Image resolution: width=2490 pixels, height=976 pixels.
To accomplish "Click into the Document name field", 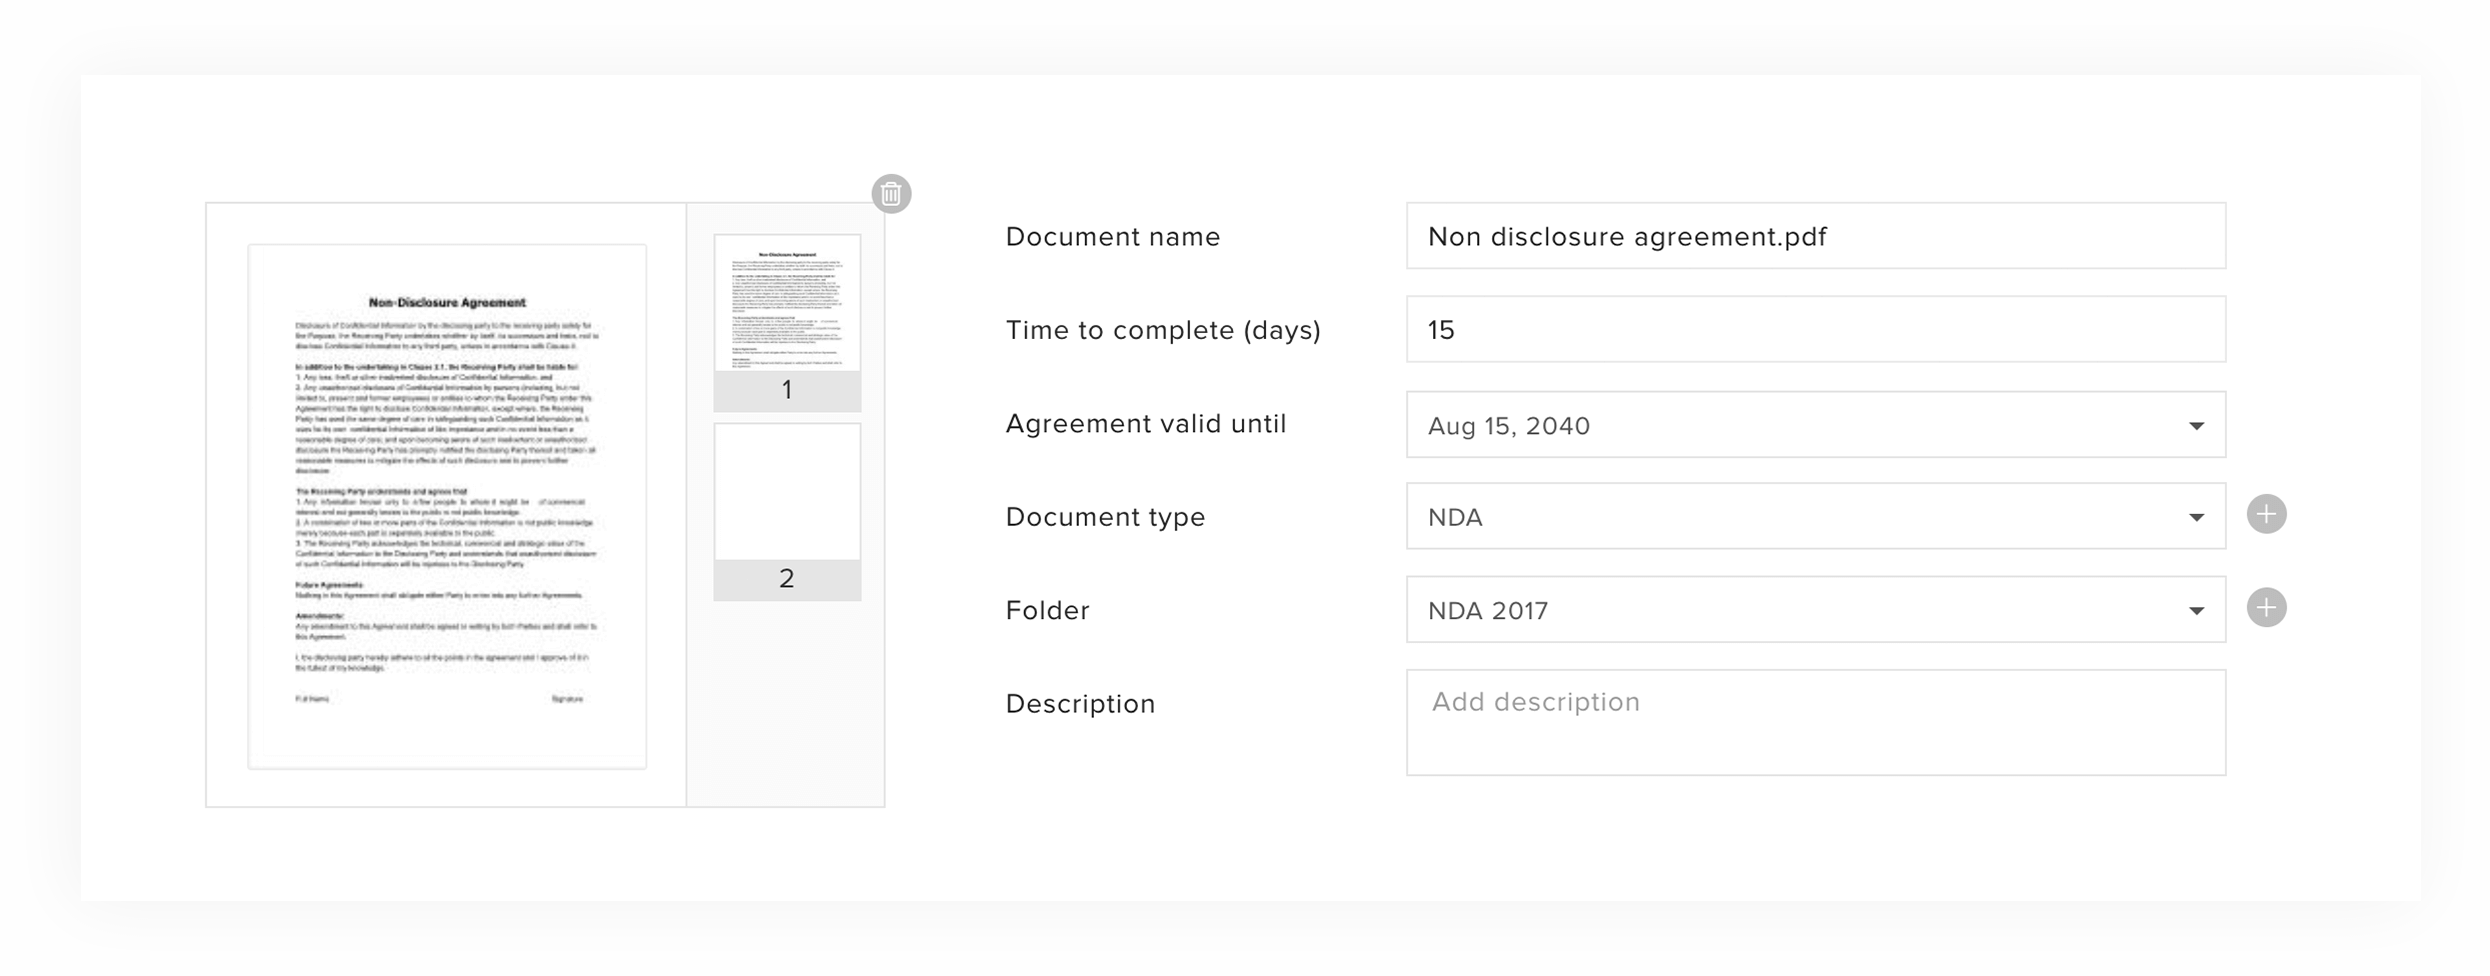I will pos(1814,237).
